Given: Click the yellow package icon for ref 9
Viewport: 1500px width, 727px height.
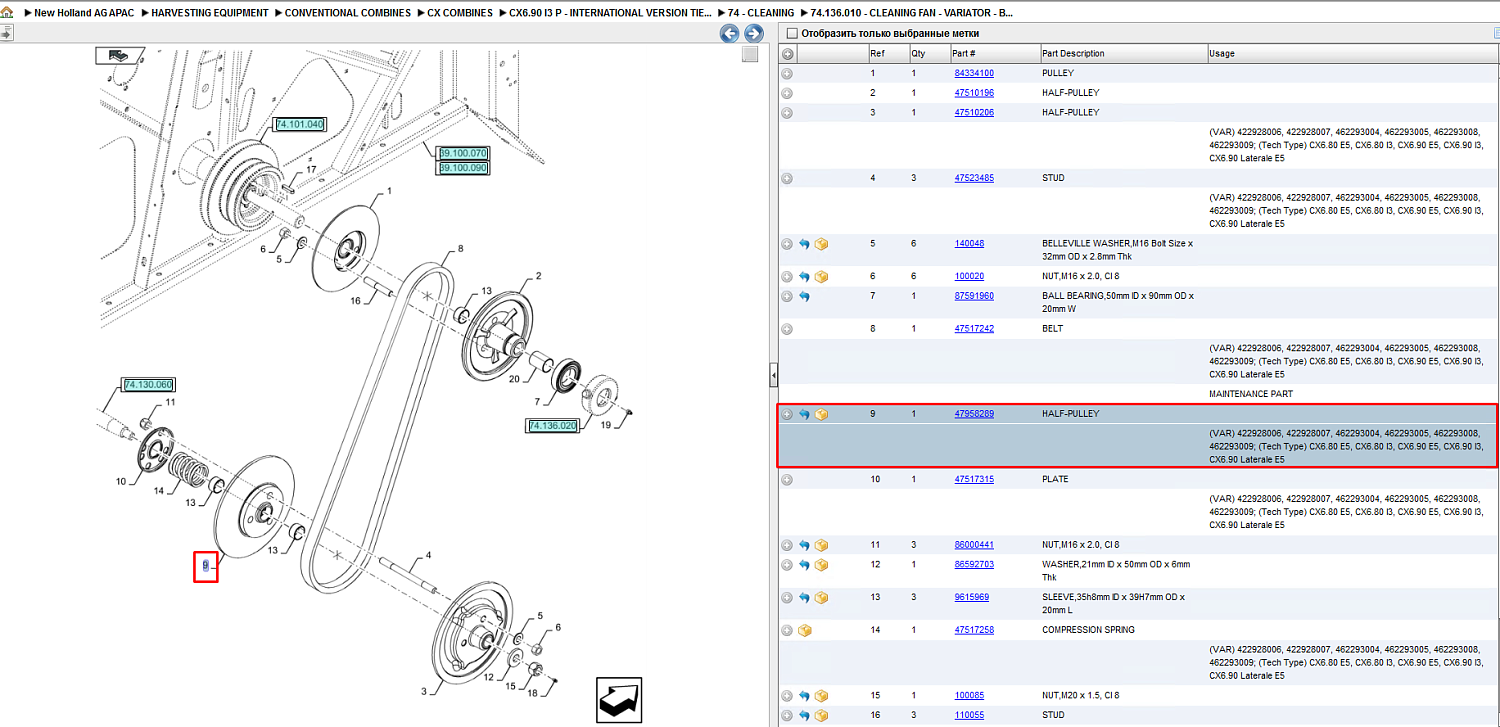Looking at the screenshot, I should click(x=821, y=414).
